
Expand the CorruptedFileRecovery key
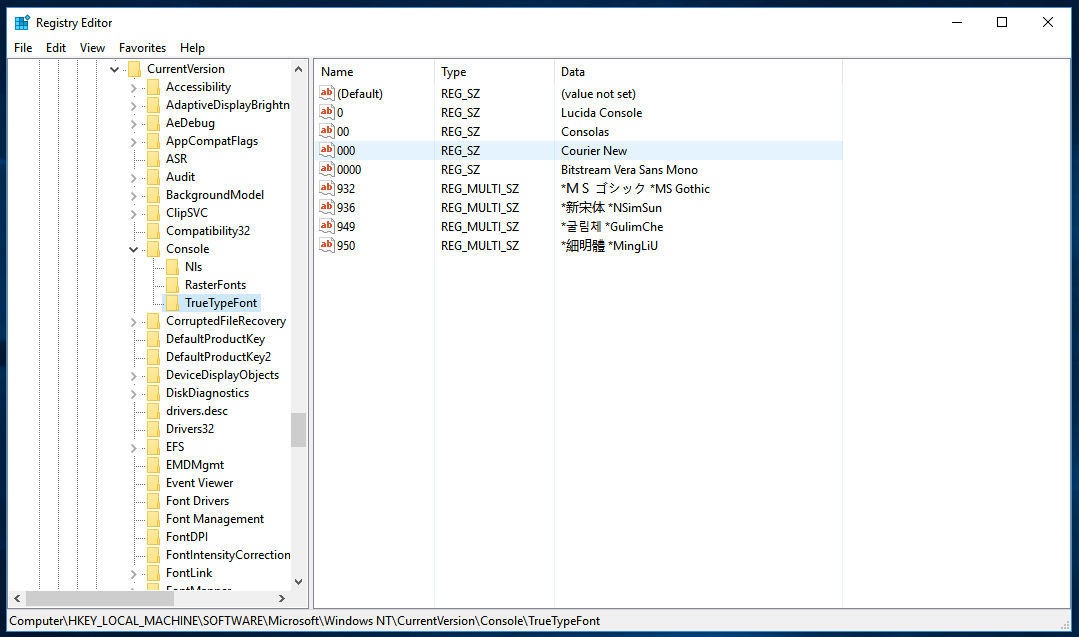pyautogui.click(x=133, y=321)
